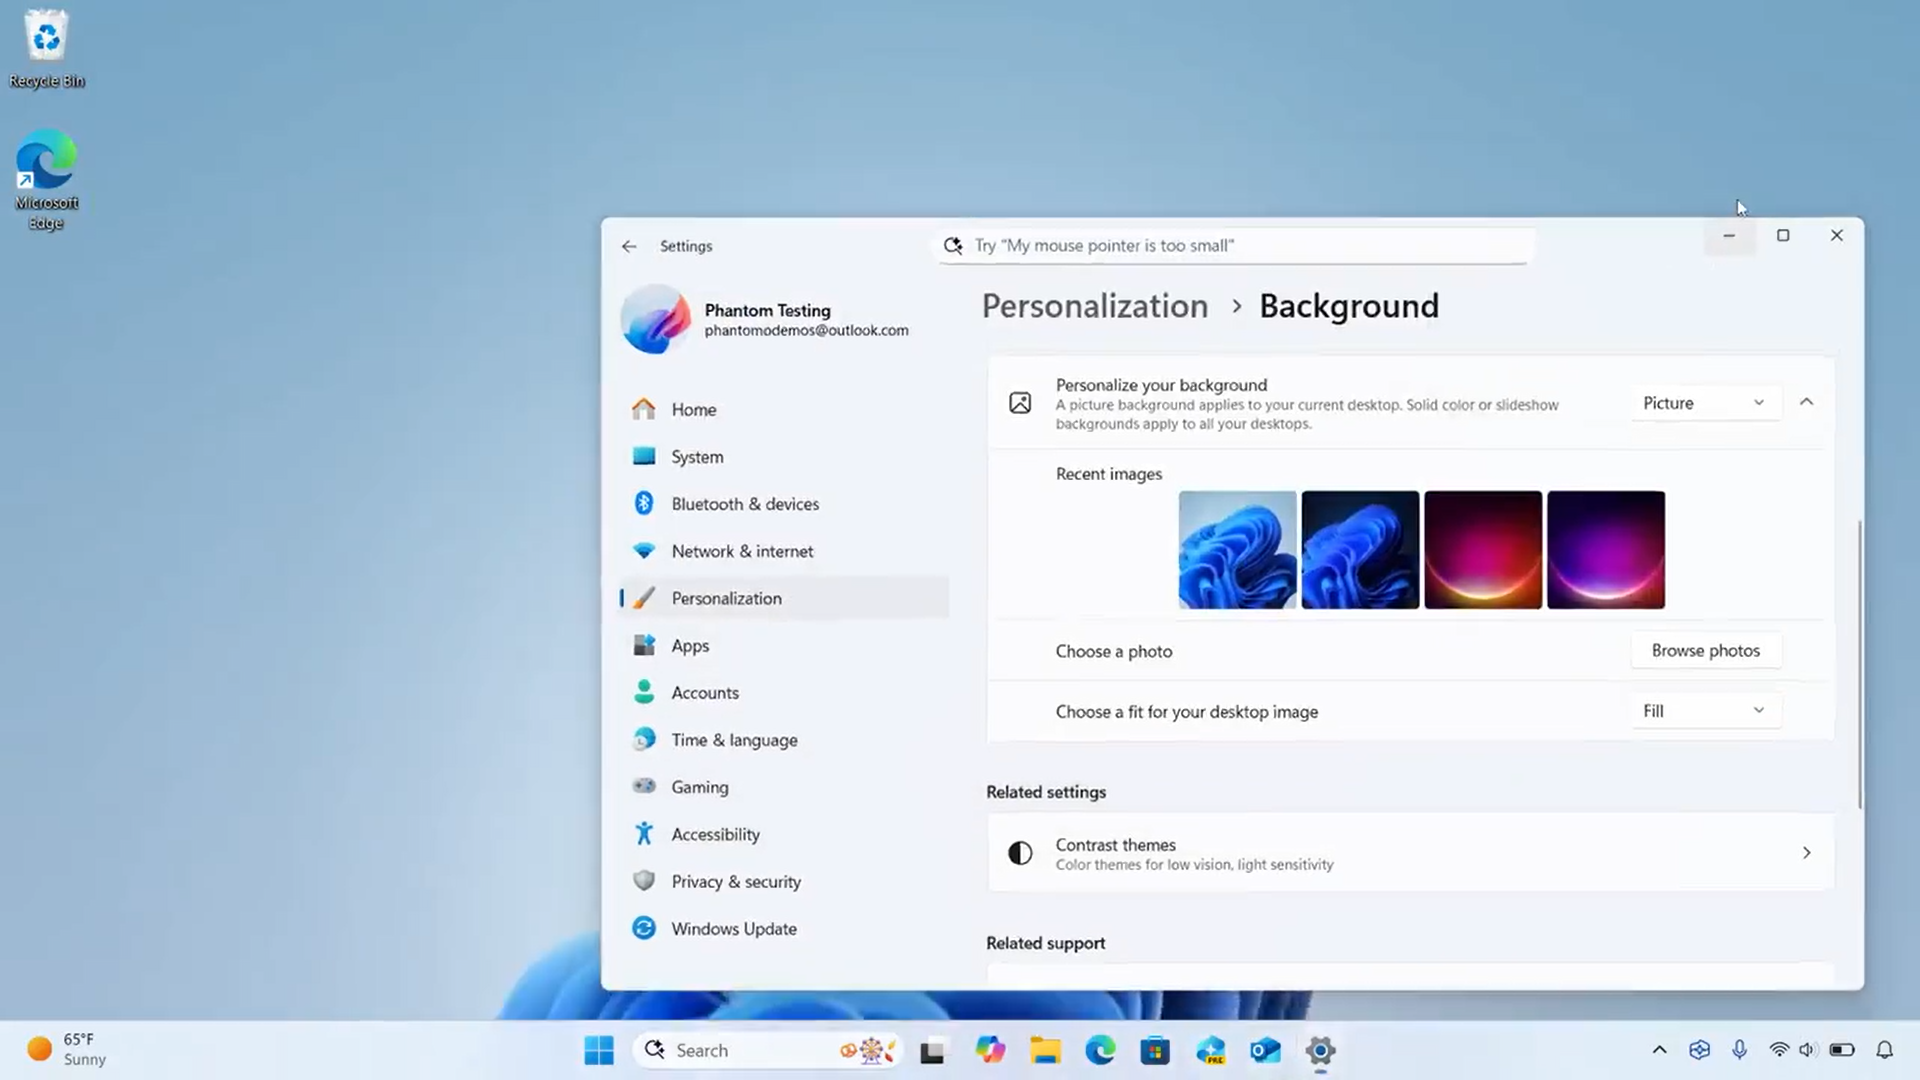The height and width of the screenshot is (1080, 1920).
Task: Open the Fill desktop fit dropdown
Action: 1704,711
